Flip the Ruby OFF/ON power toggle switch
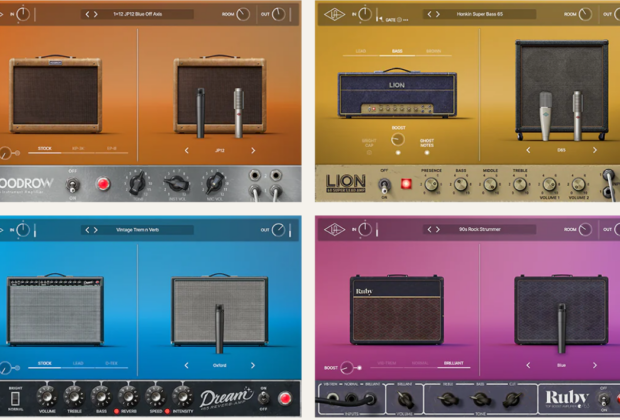Screen dimensions: 620x420 pos(603,400)
